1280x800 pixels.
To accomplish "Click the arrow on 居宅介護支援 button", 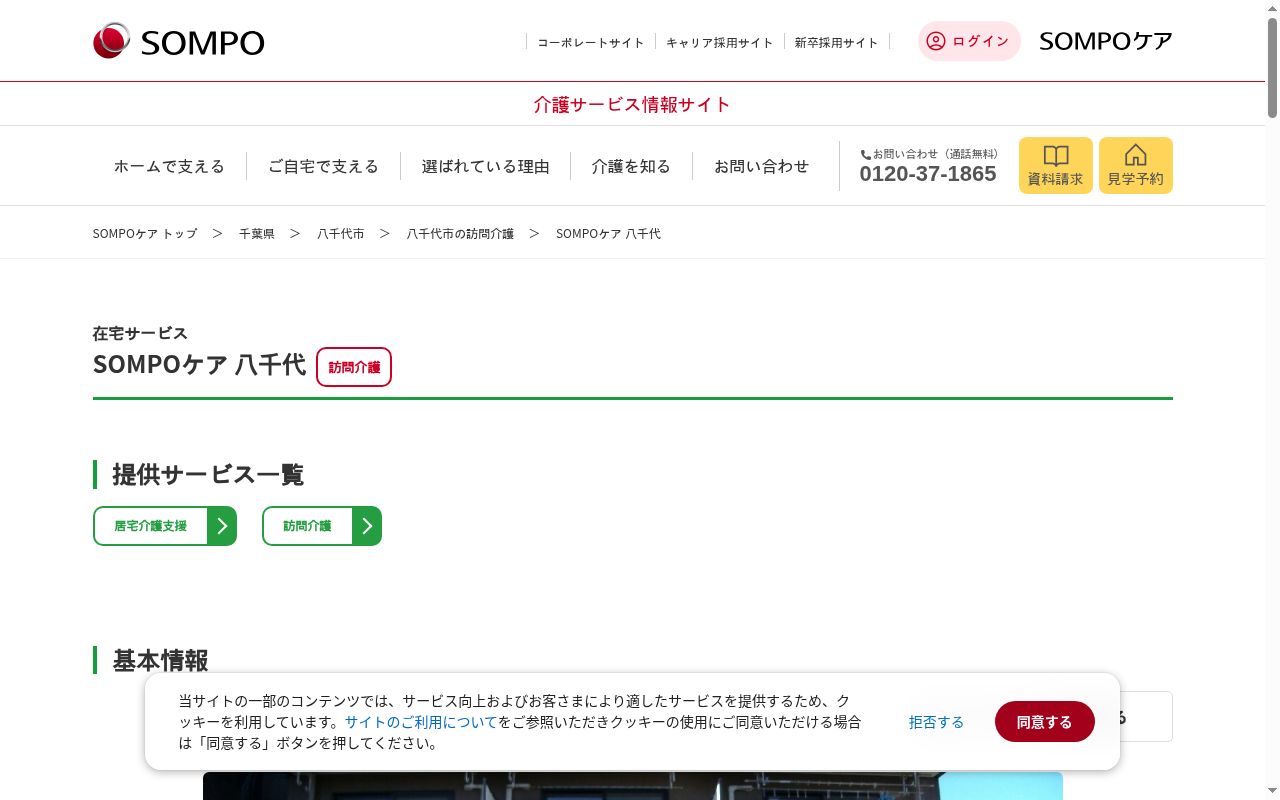I will click(x=222, y=526).
